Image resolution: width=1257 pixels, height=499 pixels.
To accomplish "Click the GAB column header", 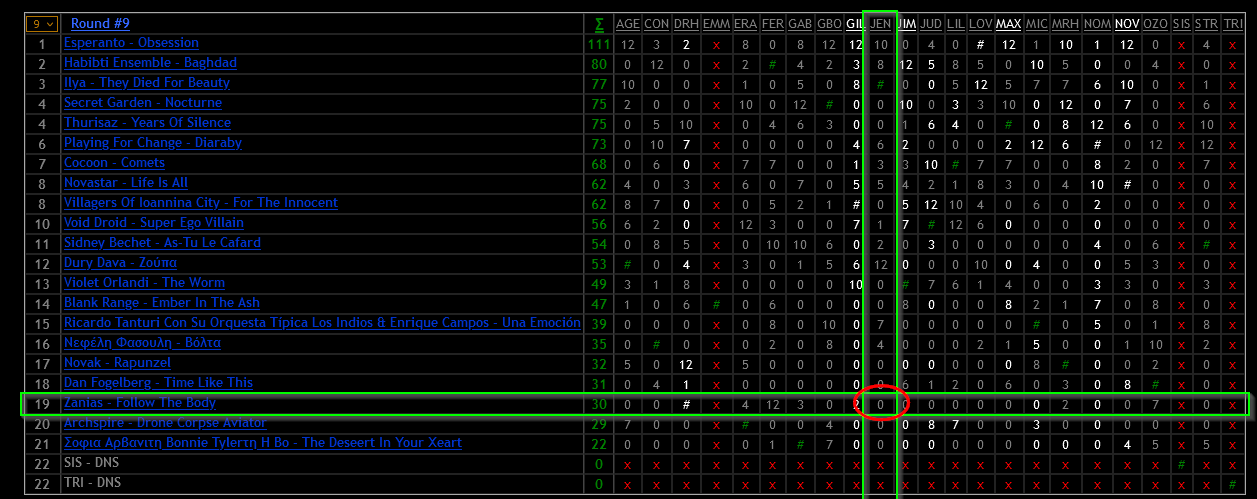I will [x=800, y=23].
